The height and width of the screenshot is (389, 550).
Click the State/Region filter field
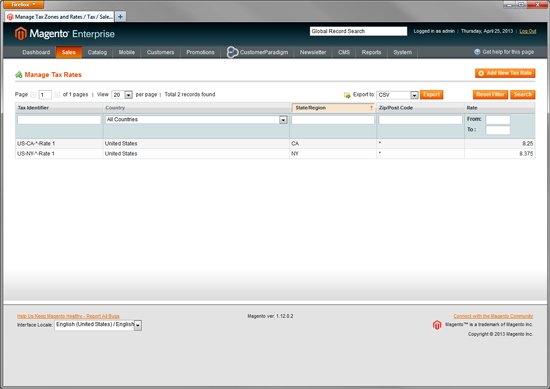pos(333,120)
